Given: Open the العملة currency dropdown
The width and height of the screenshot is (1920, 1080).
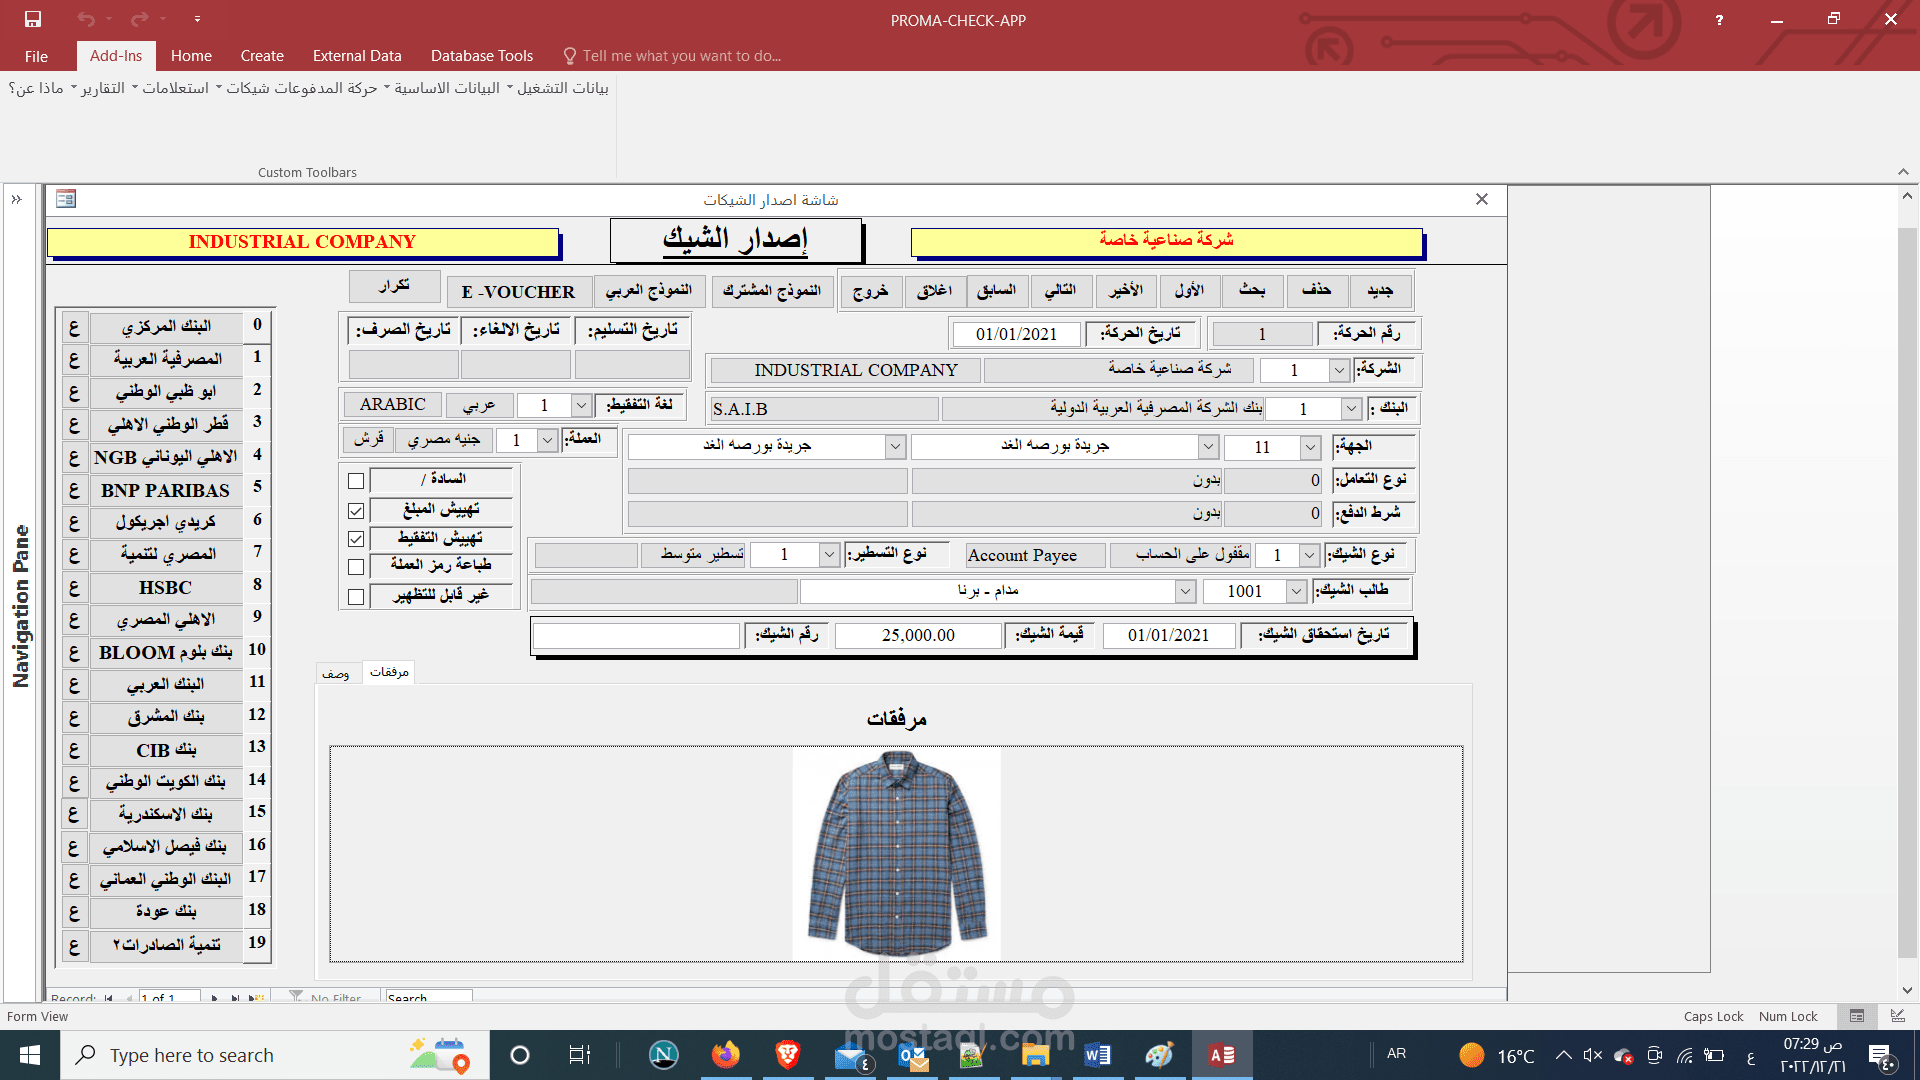Looking at the screenshot, I should click(547, 440).
